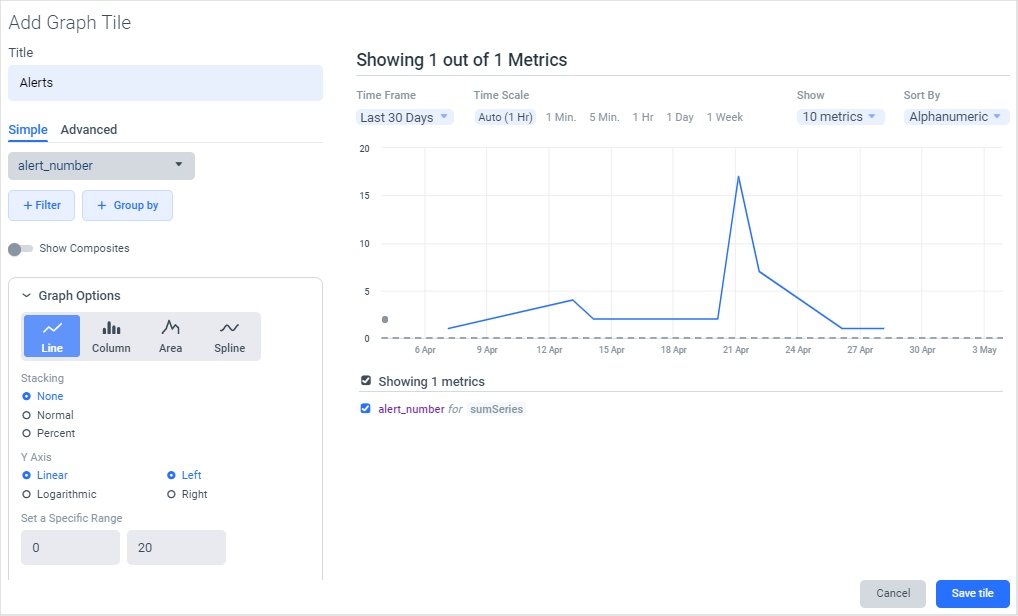Open the Alphanumeric sort by dropdown

(954, 117)
